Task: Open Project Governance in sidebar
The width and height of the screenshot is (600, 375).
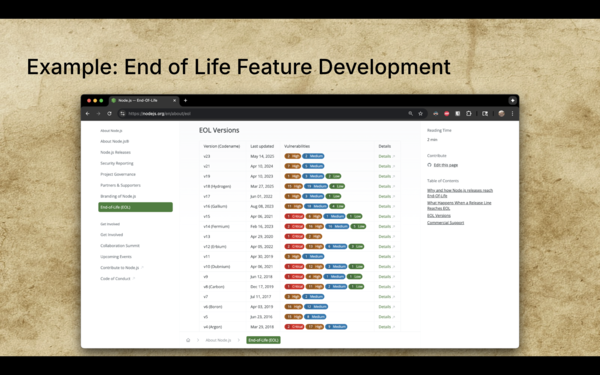Action: tap(118, 174)
